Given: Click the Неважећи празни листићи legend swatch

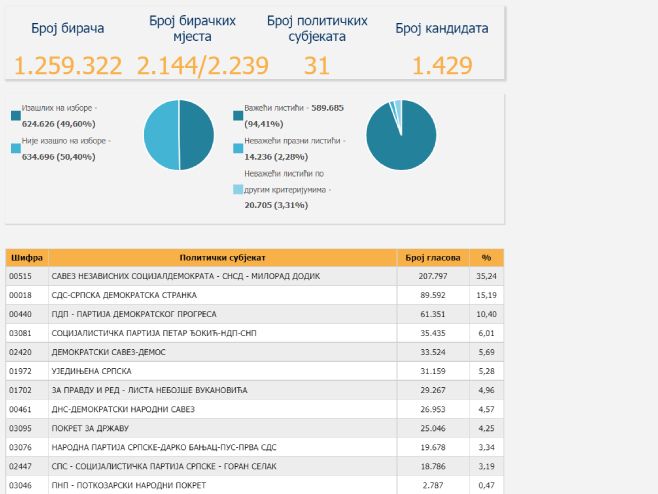Looking at the screenshot, I should click(237, 147).
